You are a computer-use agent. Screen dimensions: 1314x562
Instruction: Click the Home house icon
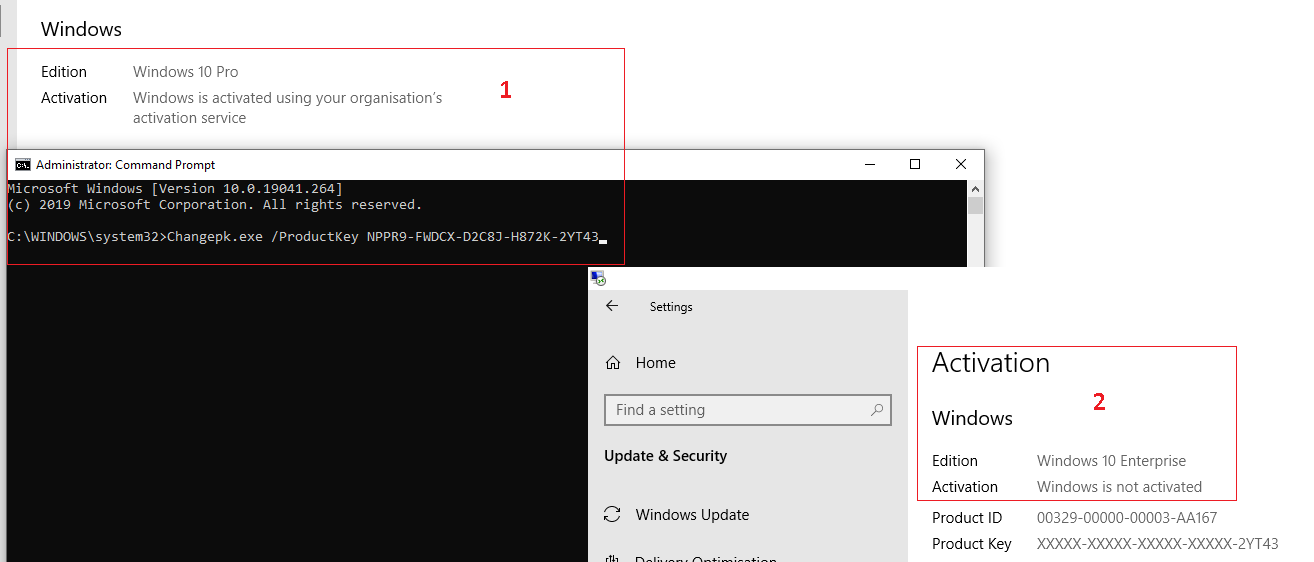(613, 363)
